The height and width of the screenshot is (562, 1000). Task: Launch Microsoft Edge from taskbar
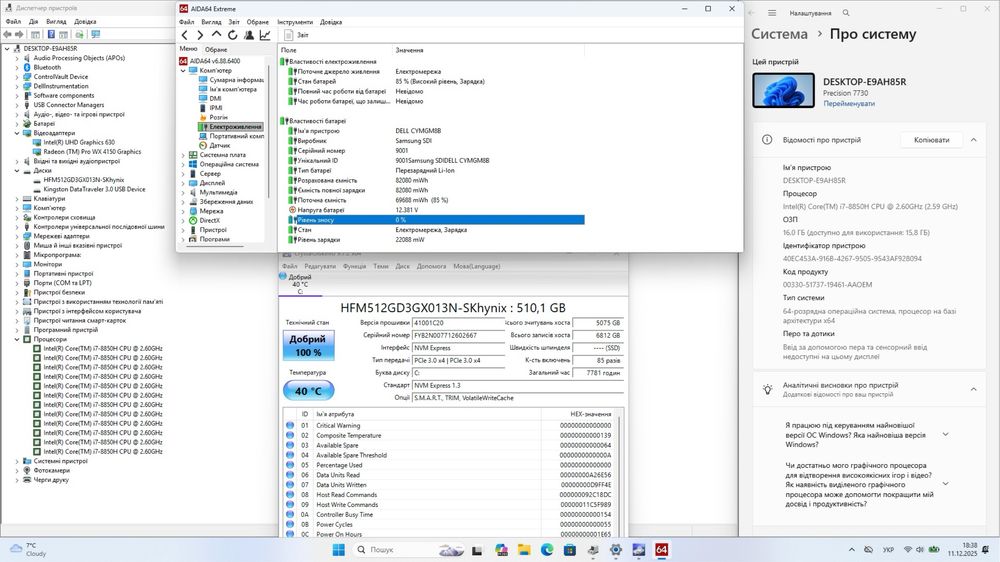coord(547,549)
